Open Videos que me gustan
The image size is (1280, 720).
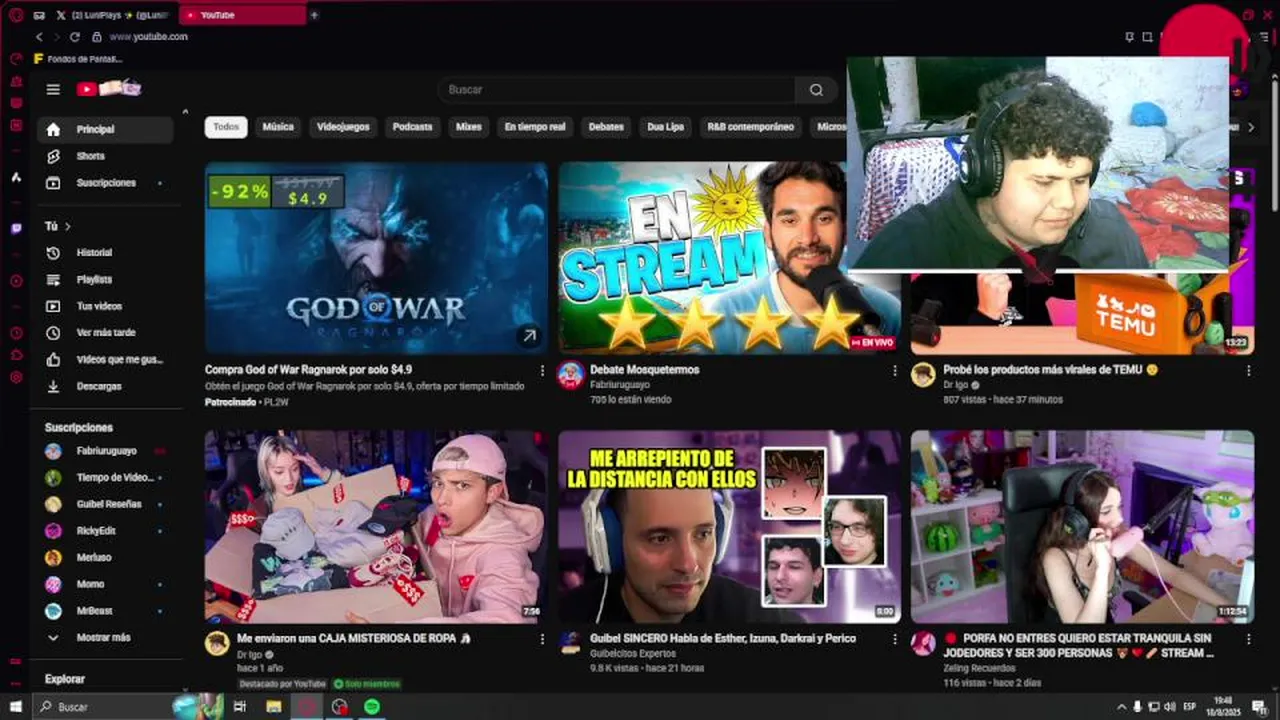coord(105,360)
